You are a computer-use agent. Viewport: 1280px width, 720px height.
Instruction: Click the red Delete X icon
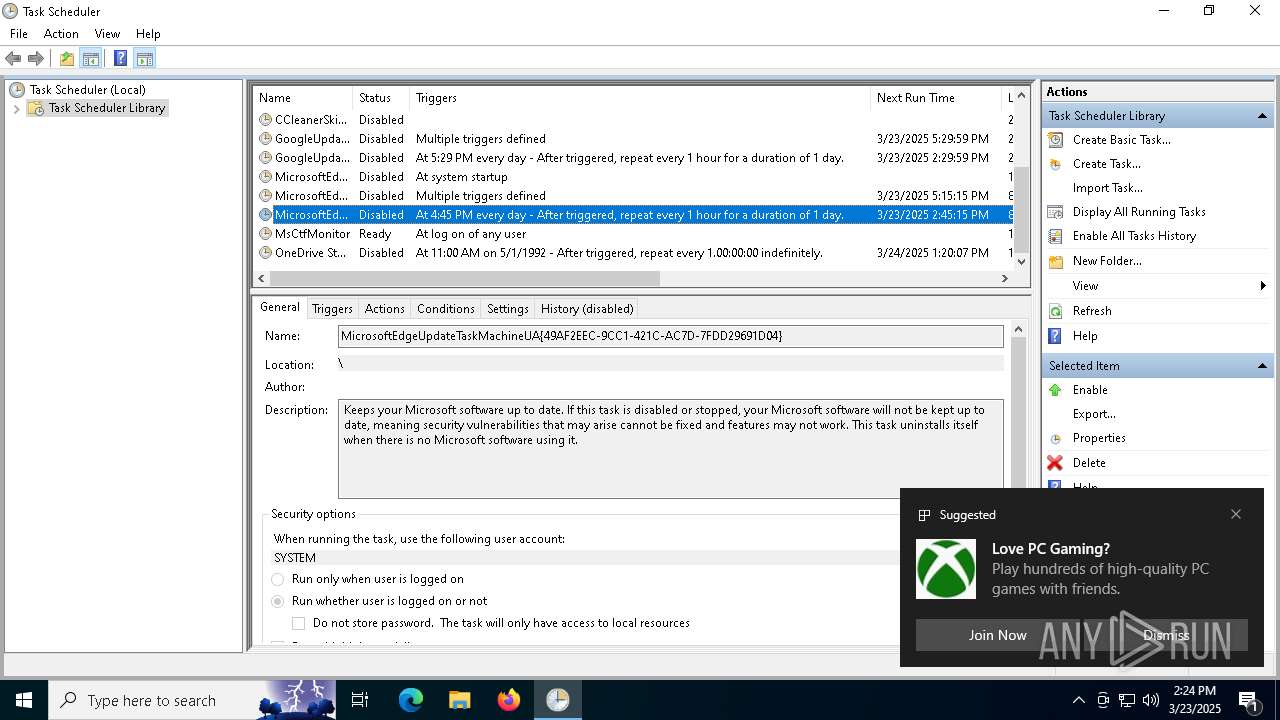[x=1055, y=463]
